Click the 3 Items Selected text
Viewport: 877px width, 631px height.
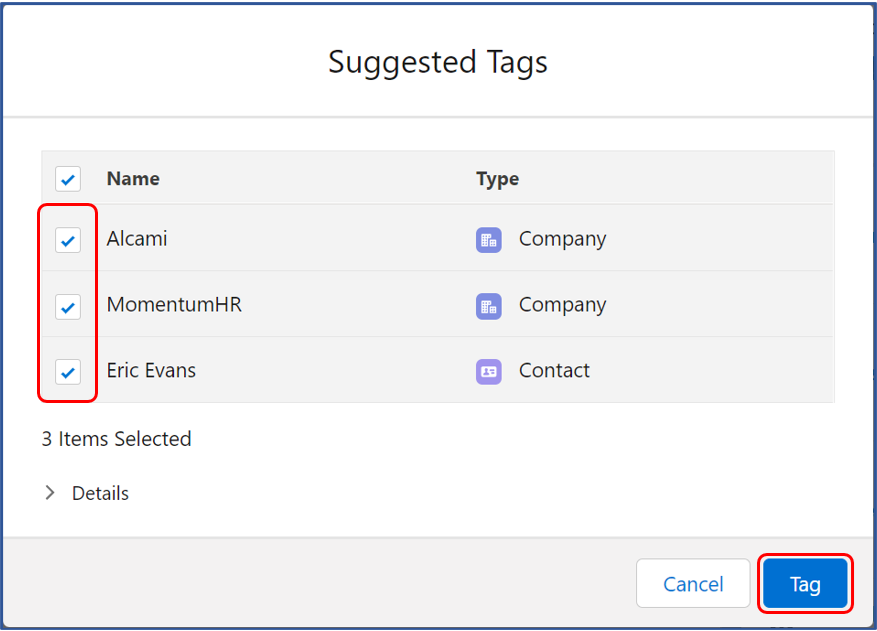(116, 439)
